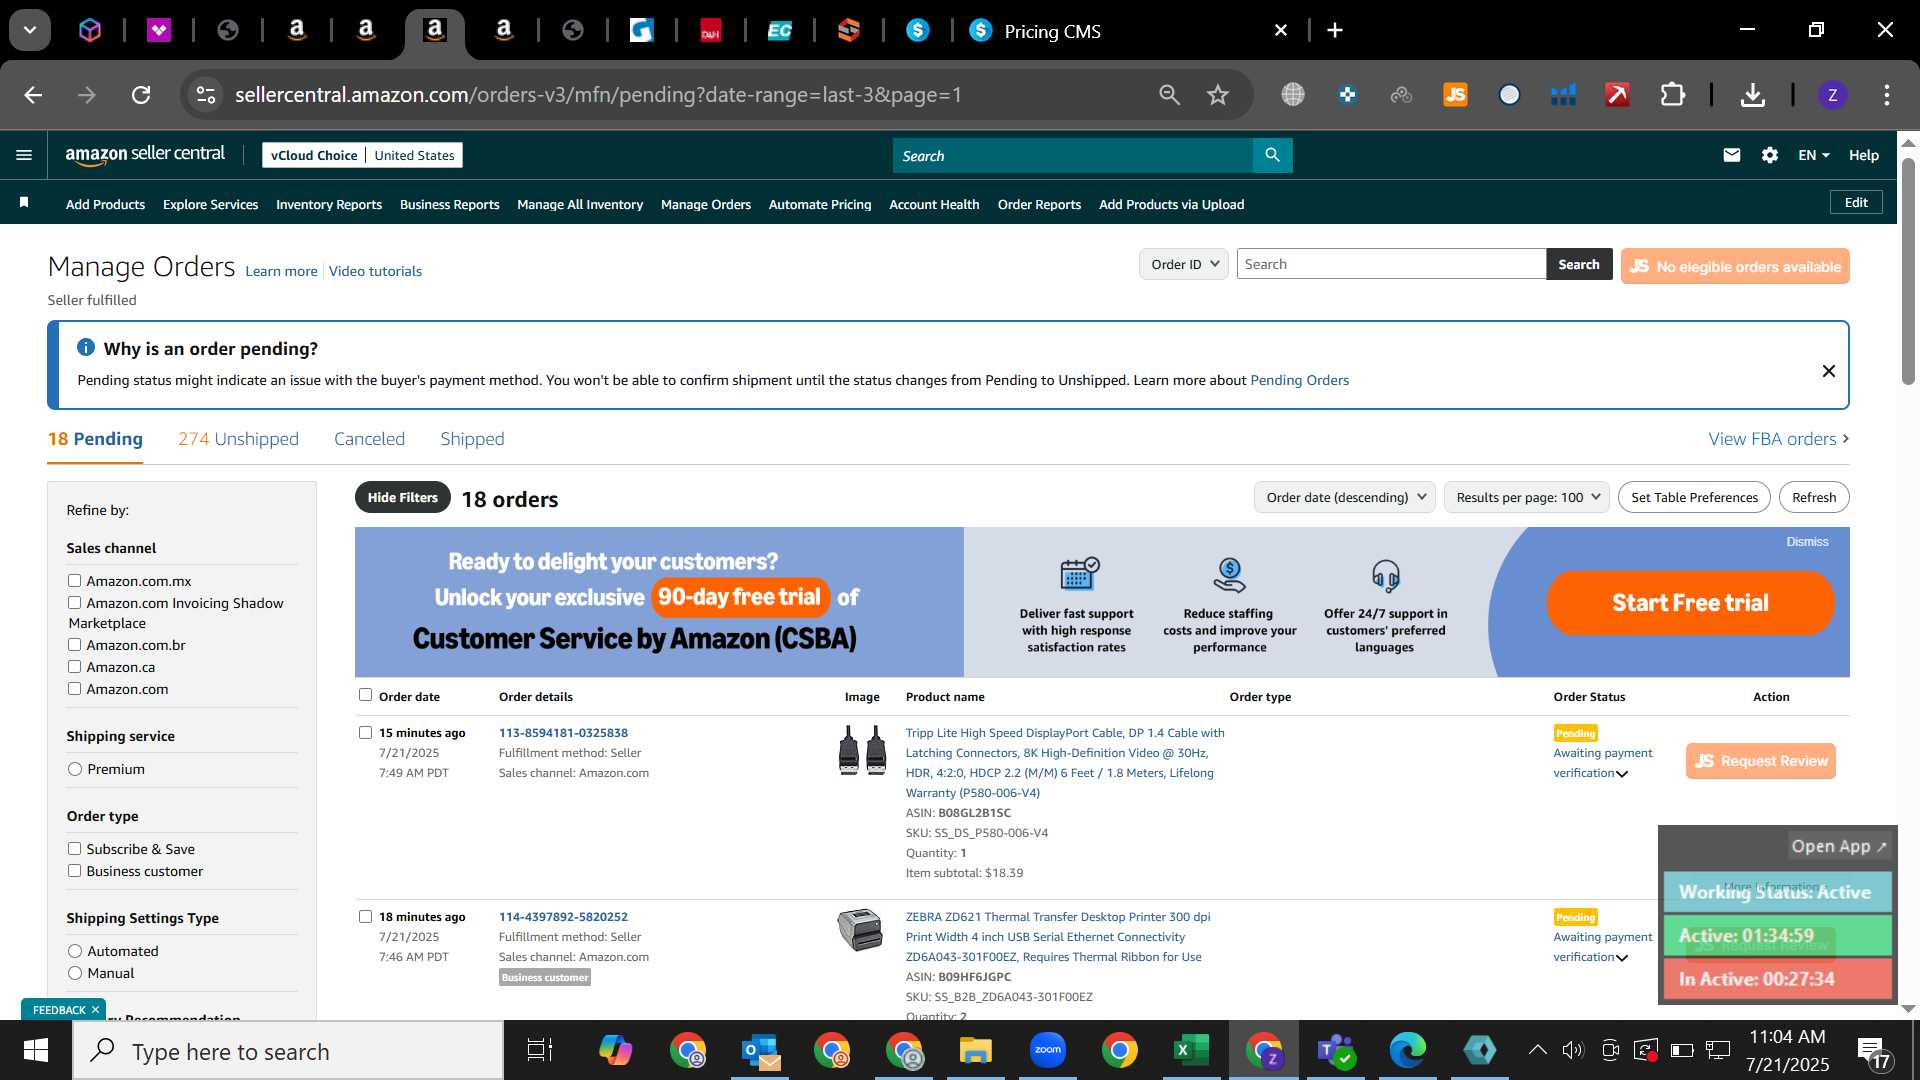Open order link 114-4397892-5820252

(563, 917)
